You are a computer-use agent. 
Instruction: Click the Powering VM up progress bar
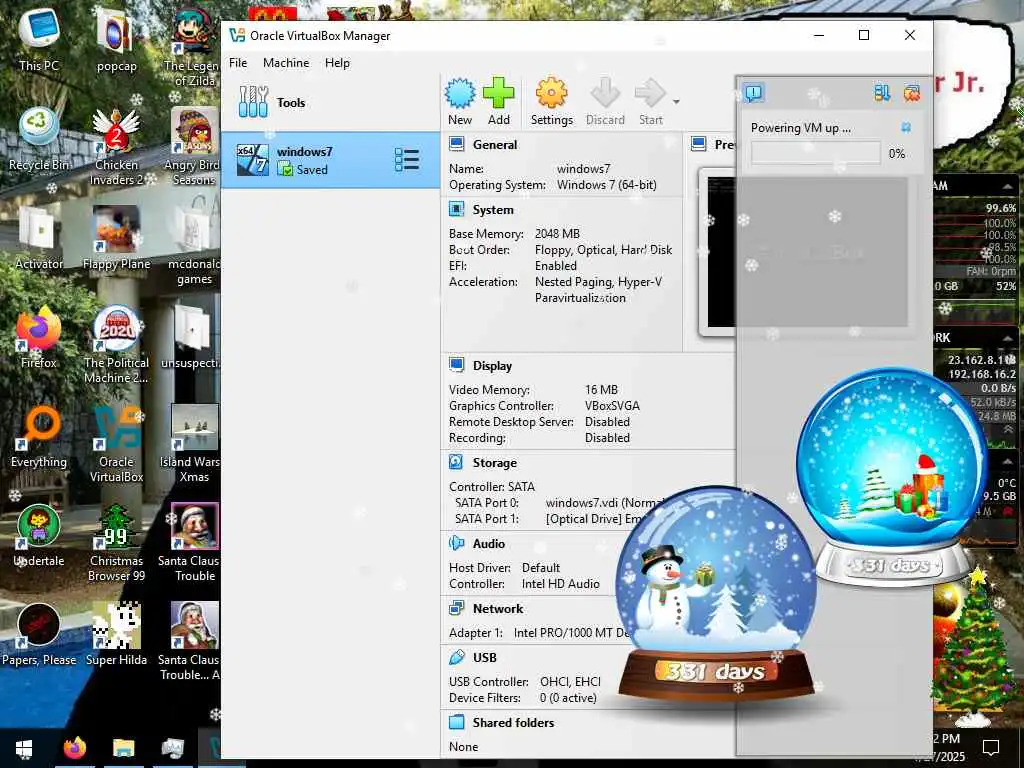click(x=815, y=153)
